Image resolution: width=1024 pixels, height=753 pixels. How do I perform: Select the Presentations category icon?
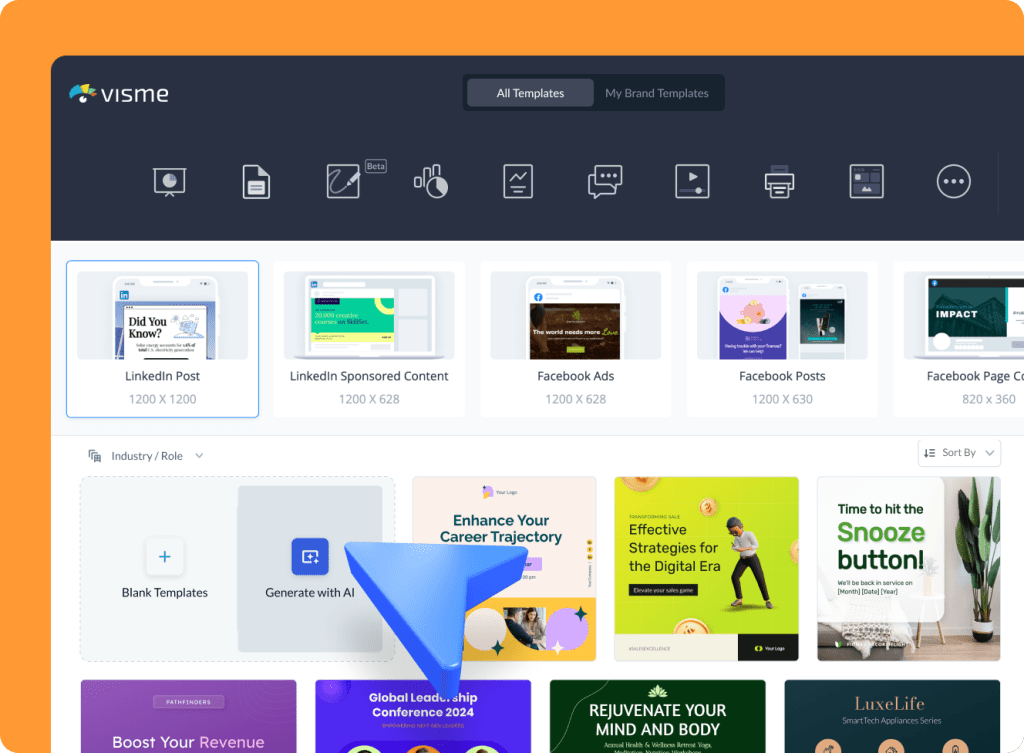coord(169,181)
